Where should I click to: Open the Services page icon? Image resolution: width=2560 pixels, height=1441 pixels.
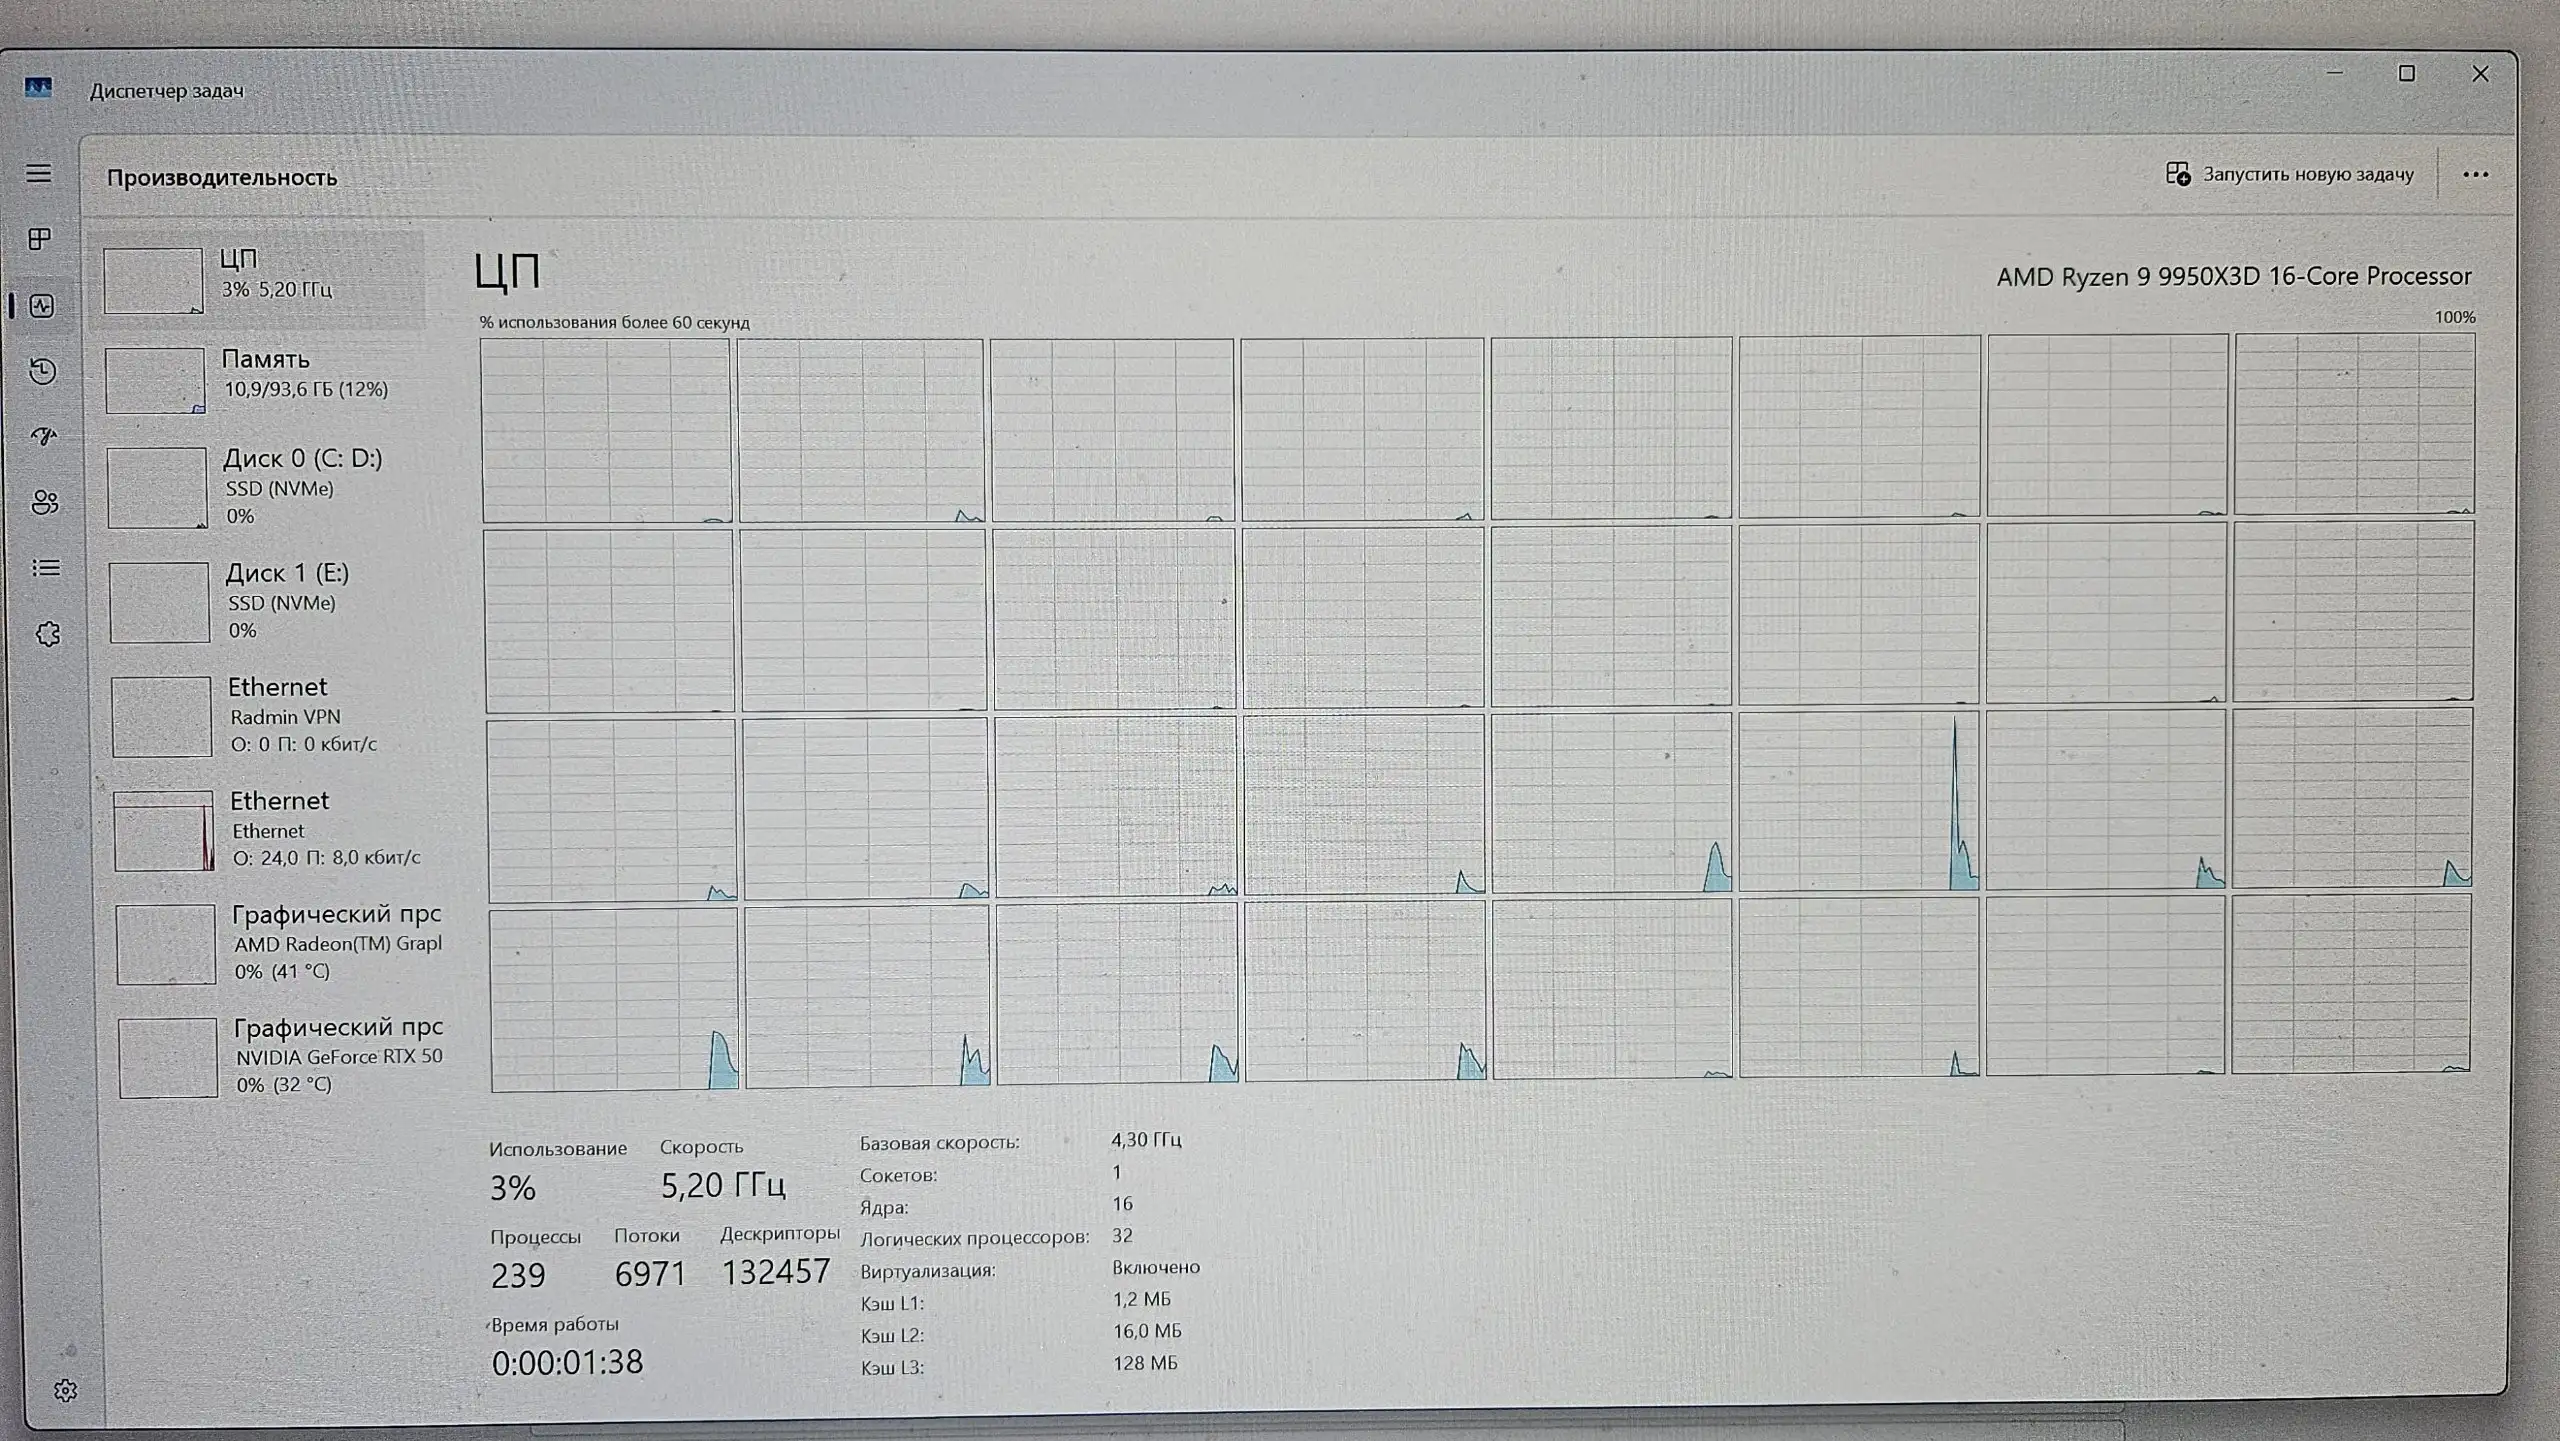pos(48,634)
